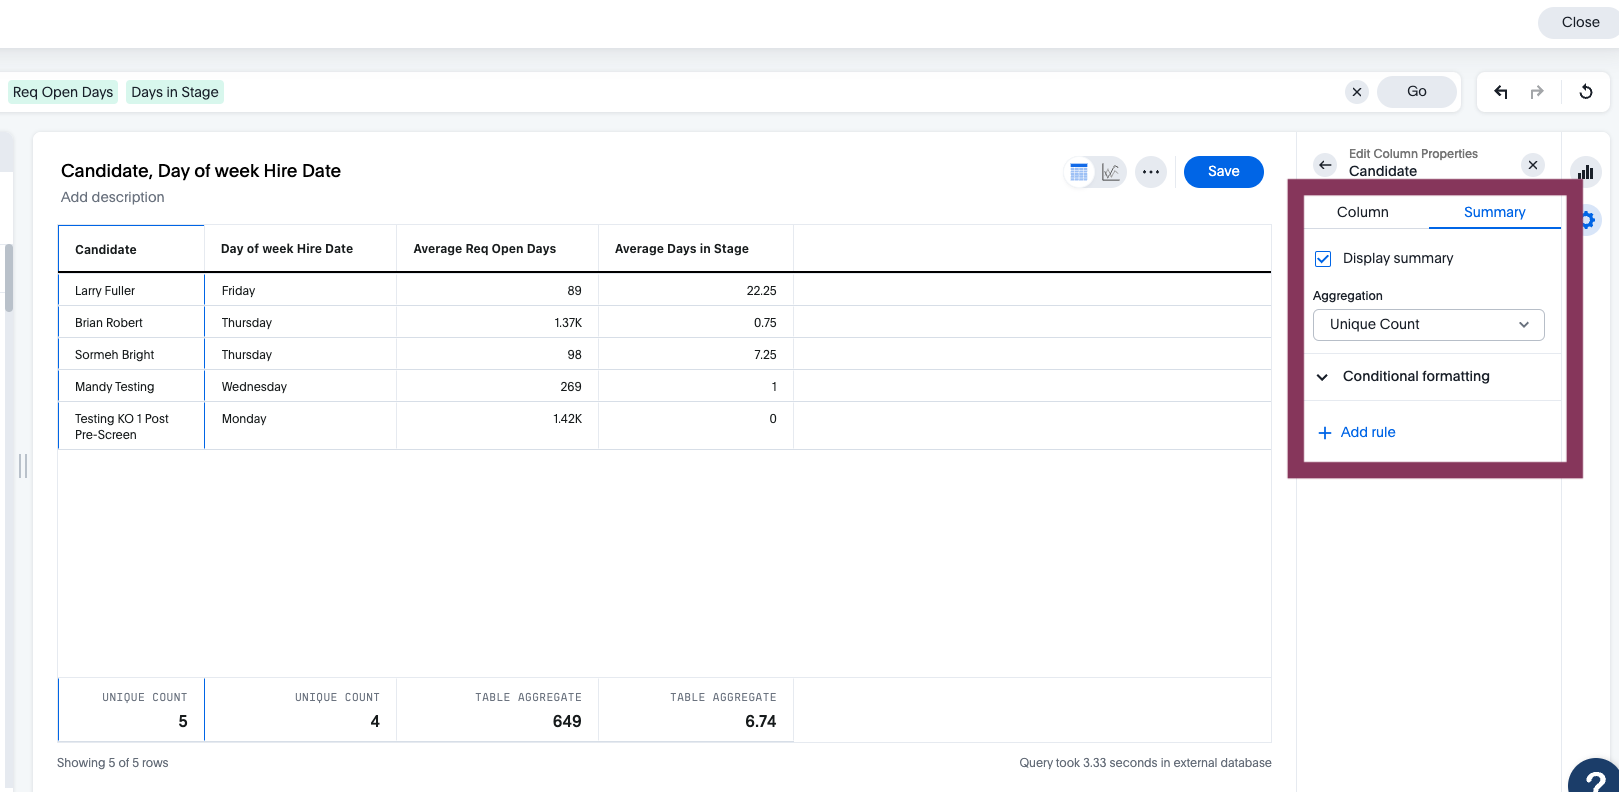Close the Edit Column Properties panel
Image resolution: width=1619 pixels, height=792 pixels.
(1533, 165)
